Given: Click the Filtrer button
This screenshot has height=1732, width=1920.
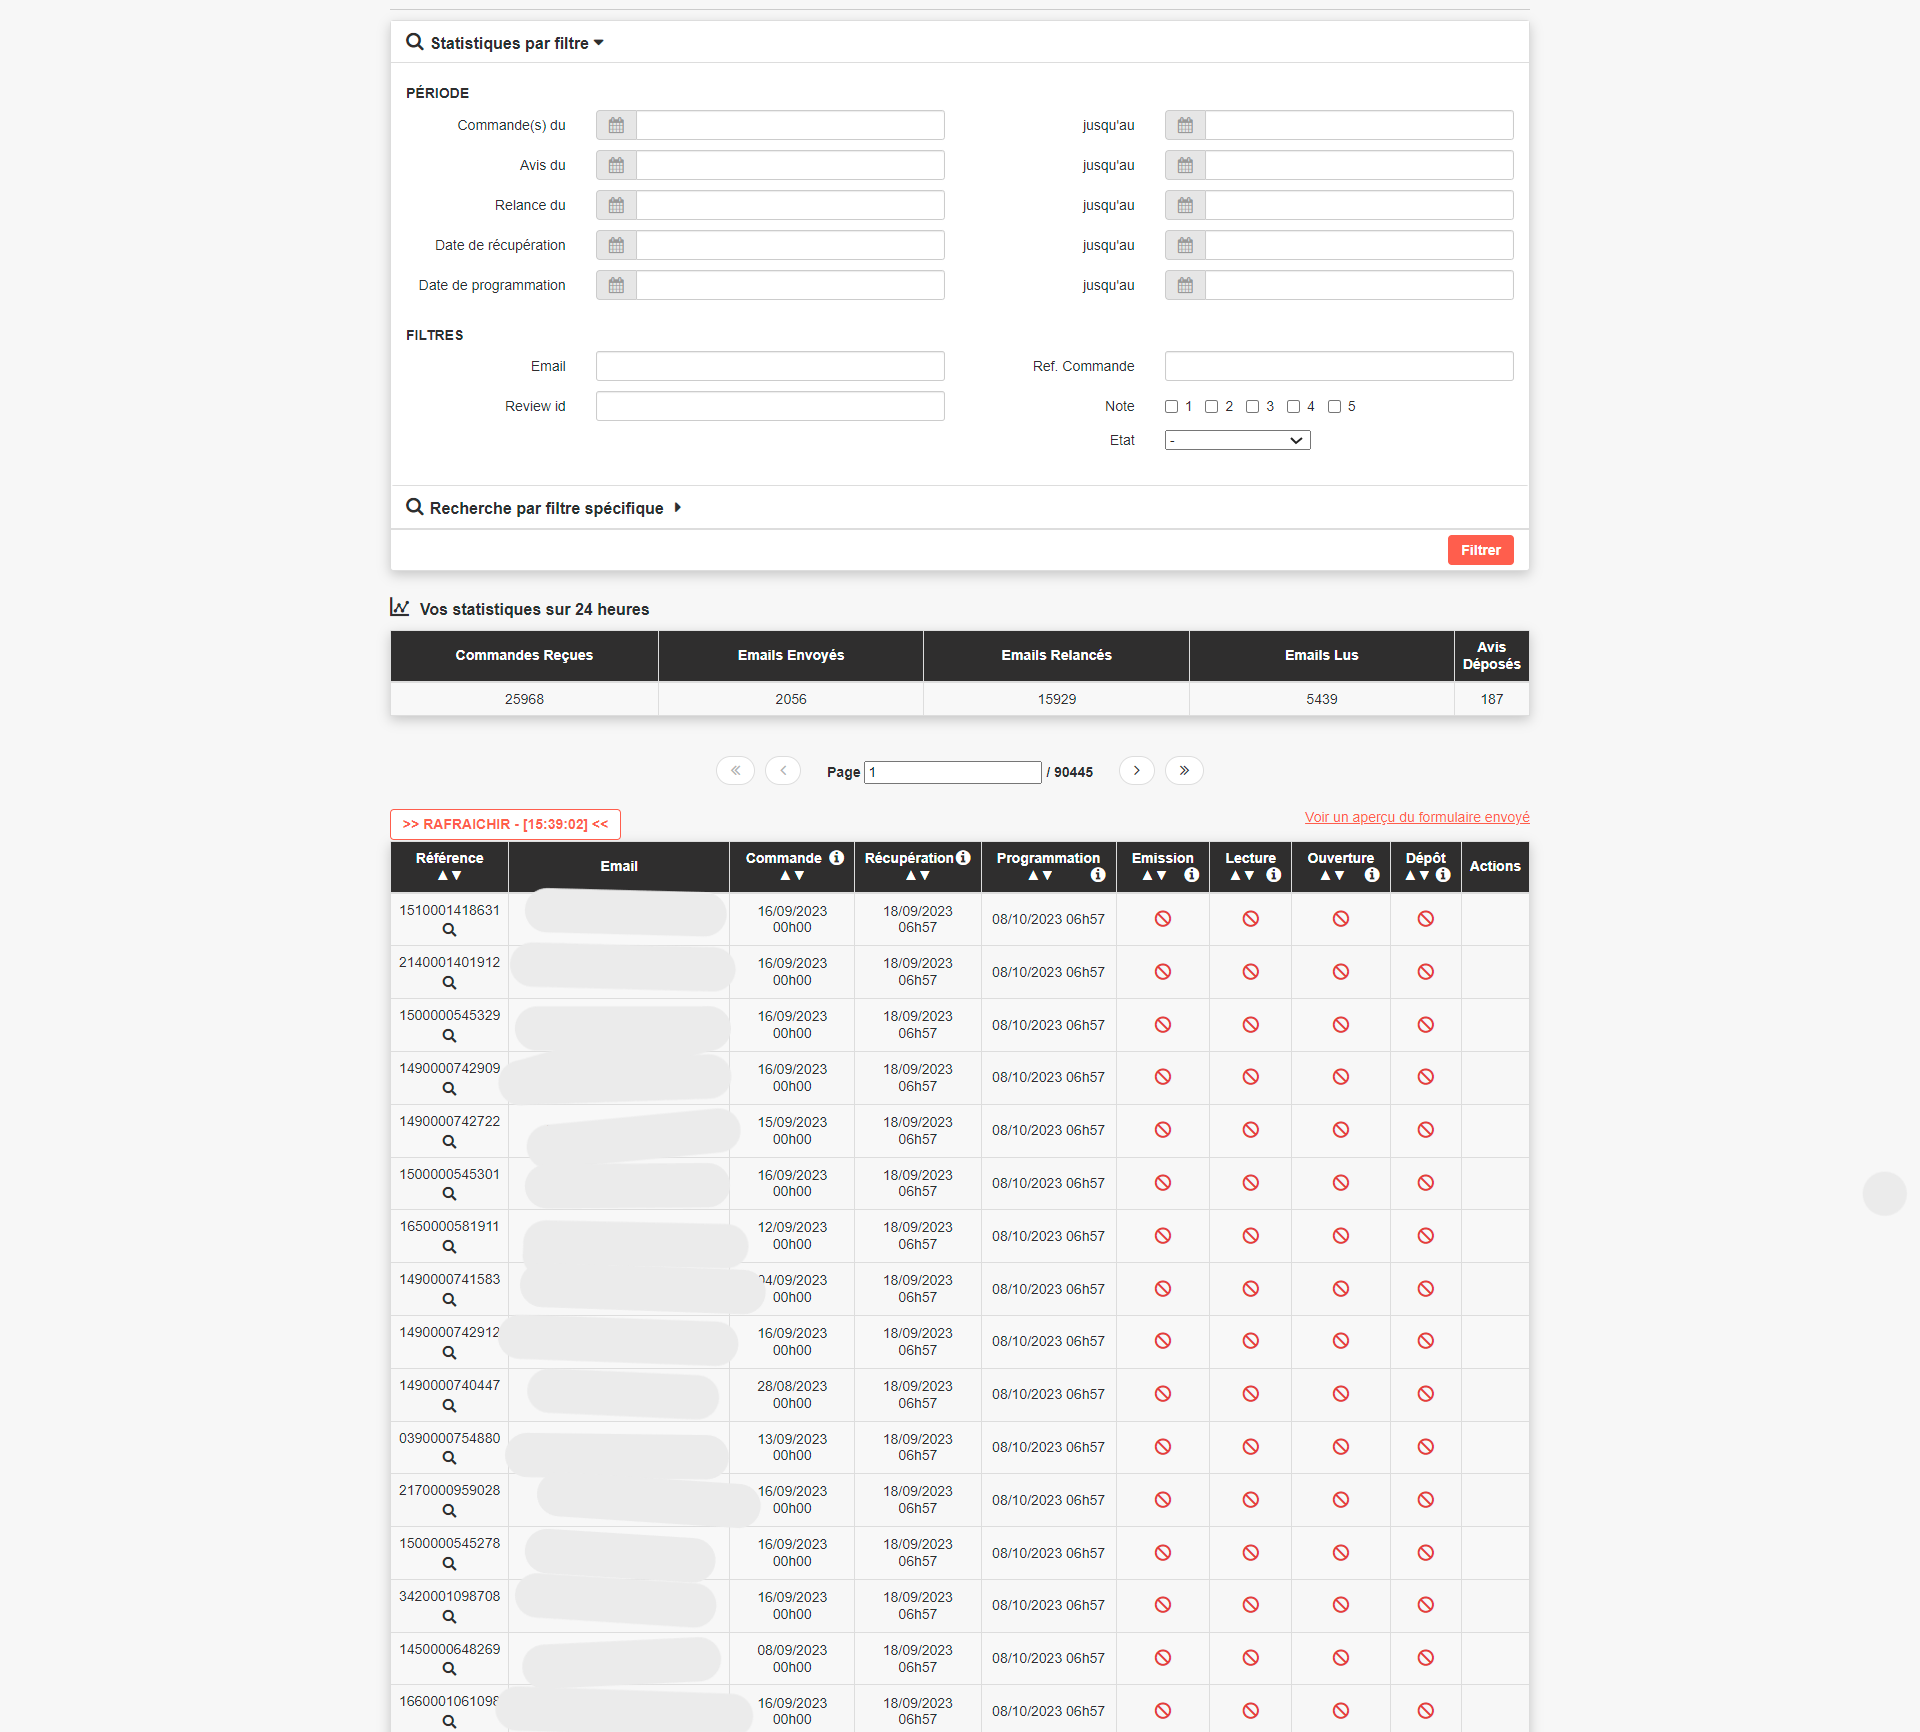Looking at the screenshot, I should 1480,551.
